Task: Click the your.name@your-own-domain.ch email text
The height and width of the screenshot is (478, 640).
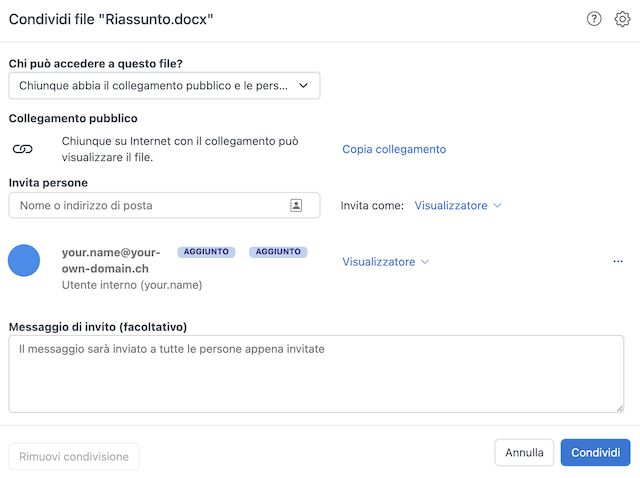Action: [x=111, y=260]
